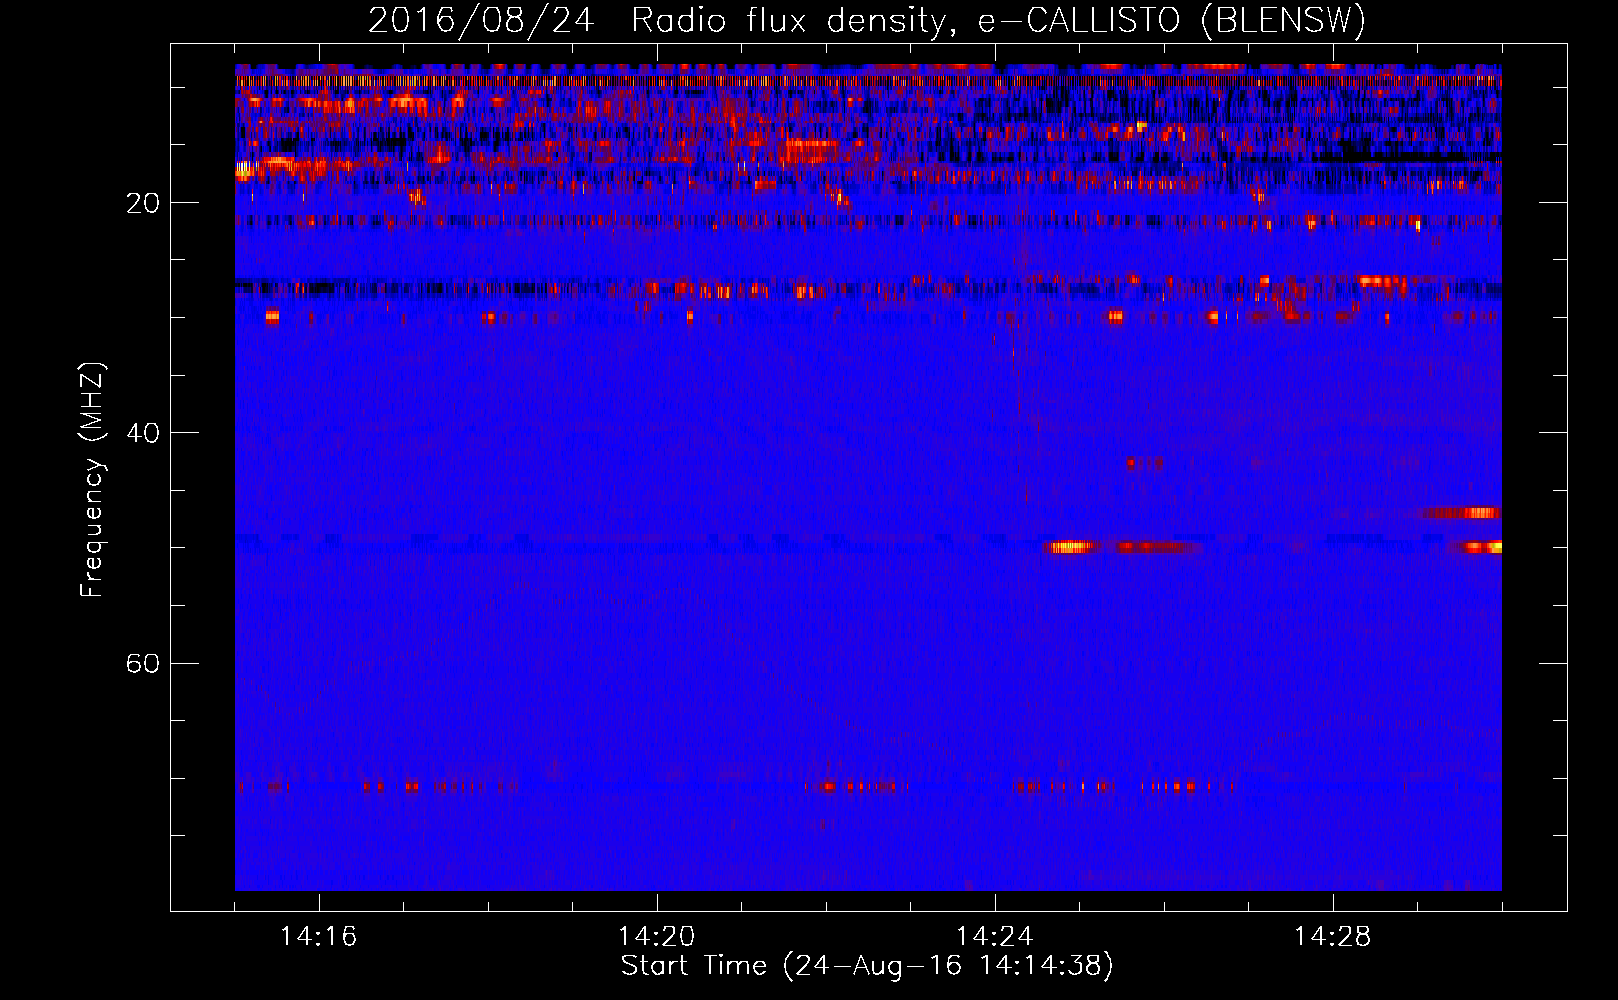Click the 'e-CALLISTO (BLENSW)' station label

click(x=1171, y=21)
